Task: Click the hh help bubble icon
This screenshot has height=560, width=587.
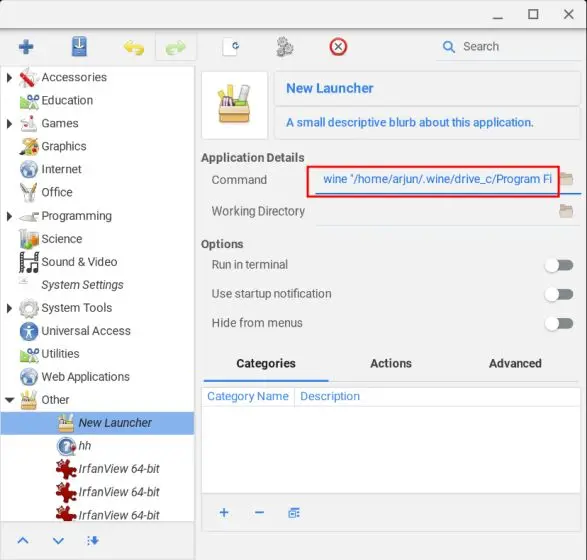Action: (x=66, y=446)
